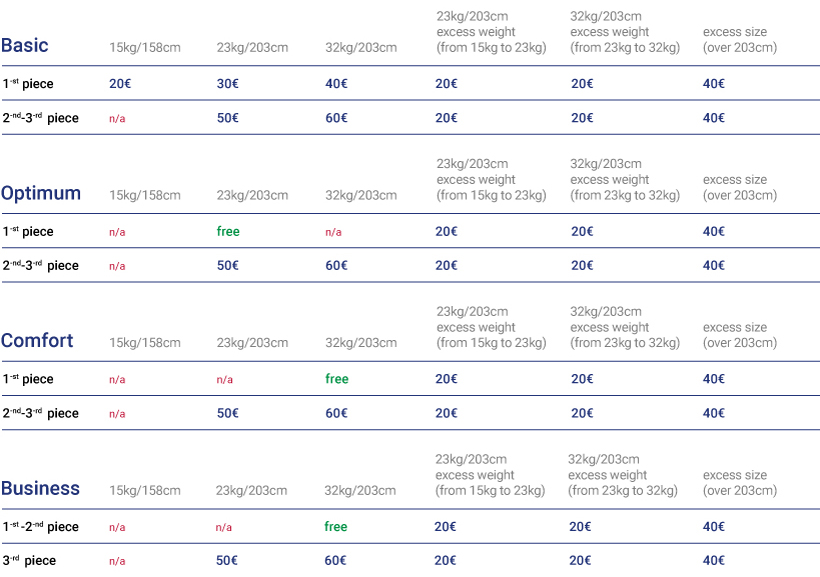Click the free label in Business 1st-2nd piece
This screenshot has width=820, height=577.
coord(336,526)
